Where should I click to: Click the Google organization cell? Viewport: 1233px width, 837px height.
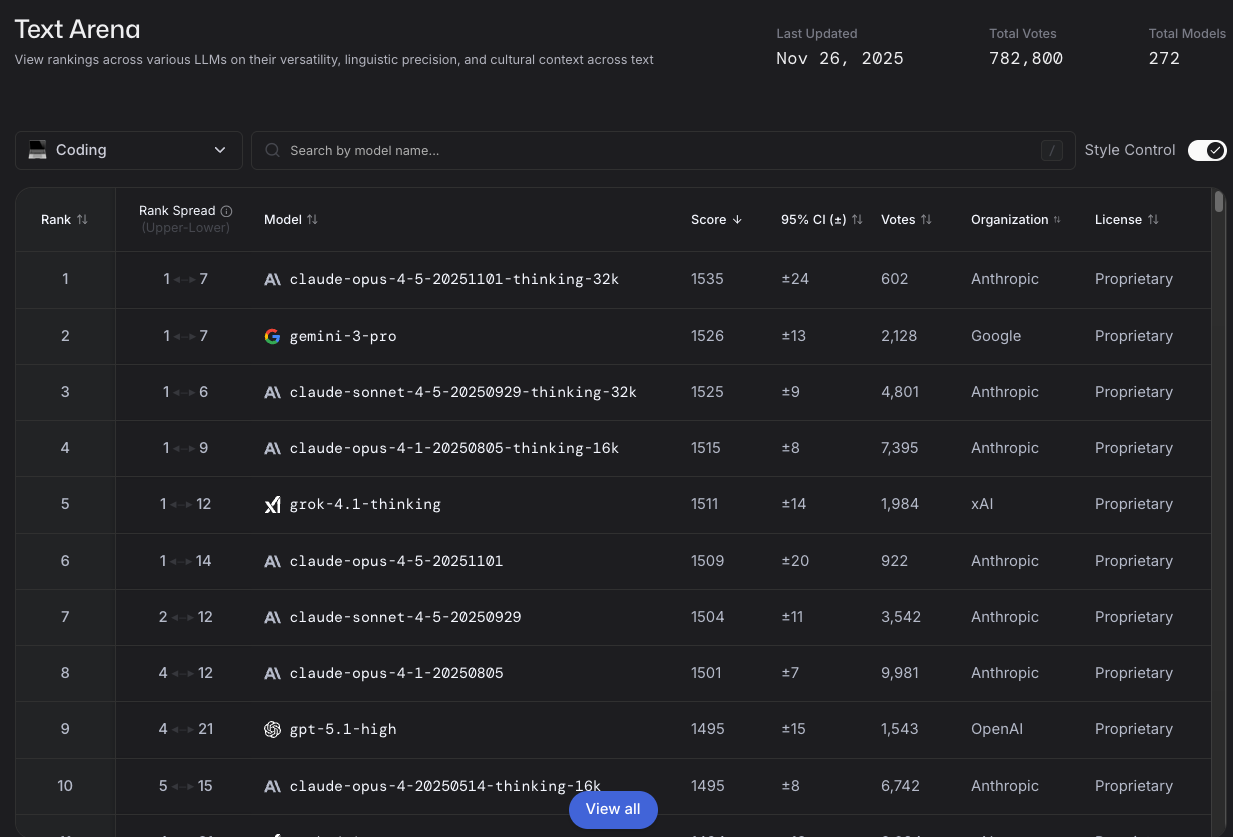click(x=996, y=336)
